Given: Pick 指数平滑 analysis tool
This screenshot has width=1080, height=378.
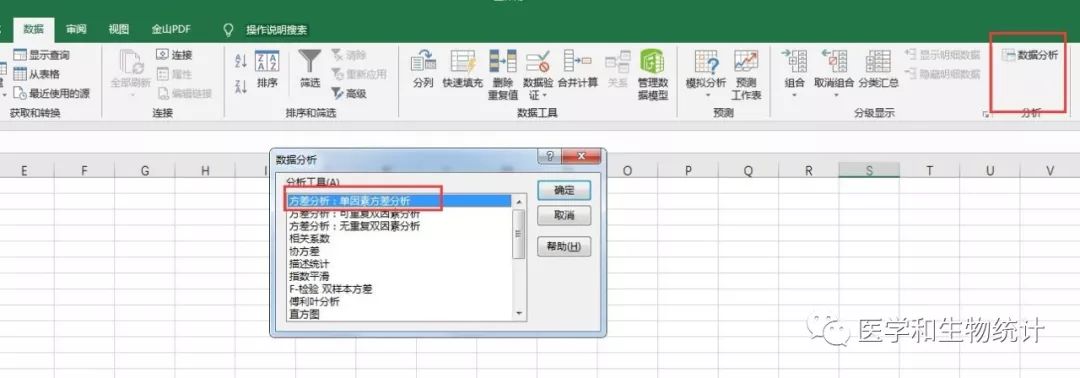Looking at the screenshot, I should coord(398,276).
